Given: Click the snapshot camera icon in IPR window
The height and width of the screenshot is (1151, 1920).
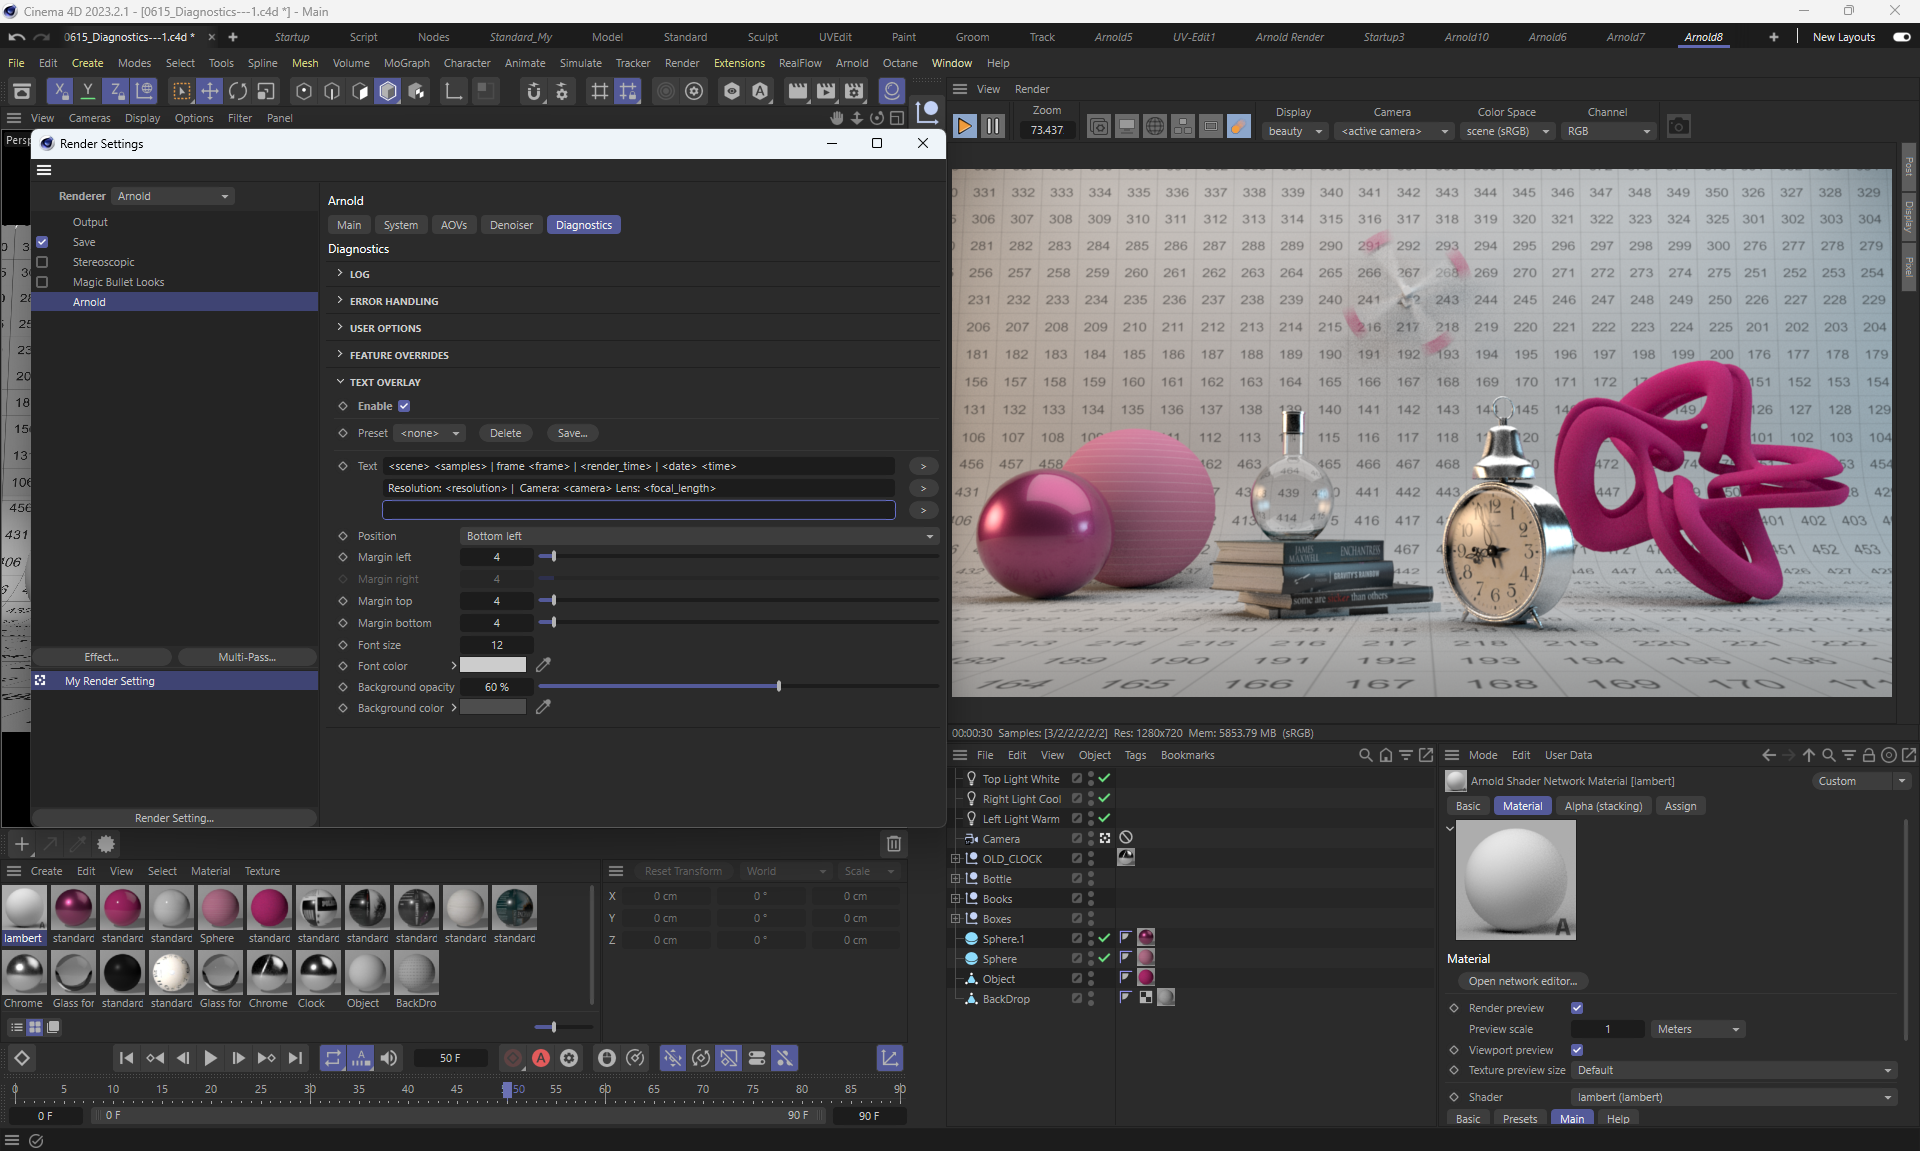Looking at the screenshot, I should click(1678, 127).
